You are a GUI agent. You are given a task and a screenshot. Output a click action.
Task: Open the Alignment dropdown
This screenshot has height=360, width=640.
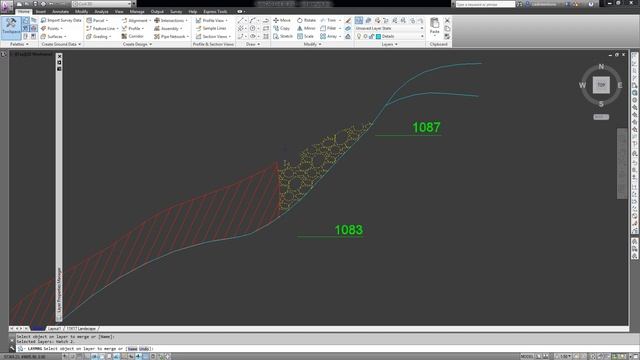coord(136,20)
